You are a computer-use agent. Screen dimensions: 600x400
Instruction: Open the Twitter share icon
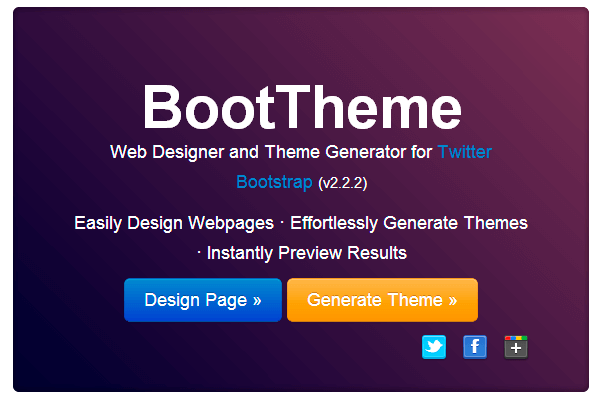(434, 347)
